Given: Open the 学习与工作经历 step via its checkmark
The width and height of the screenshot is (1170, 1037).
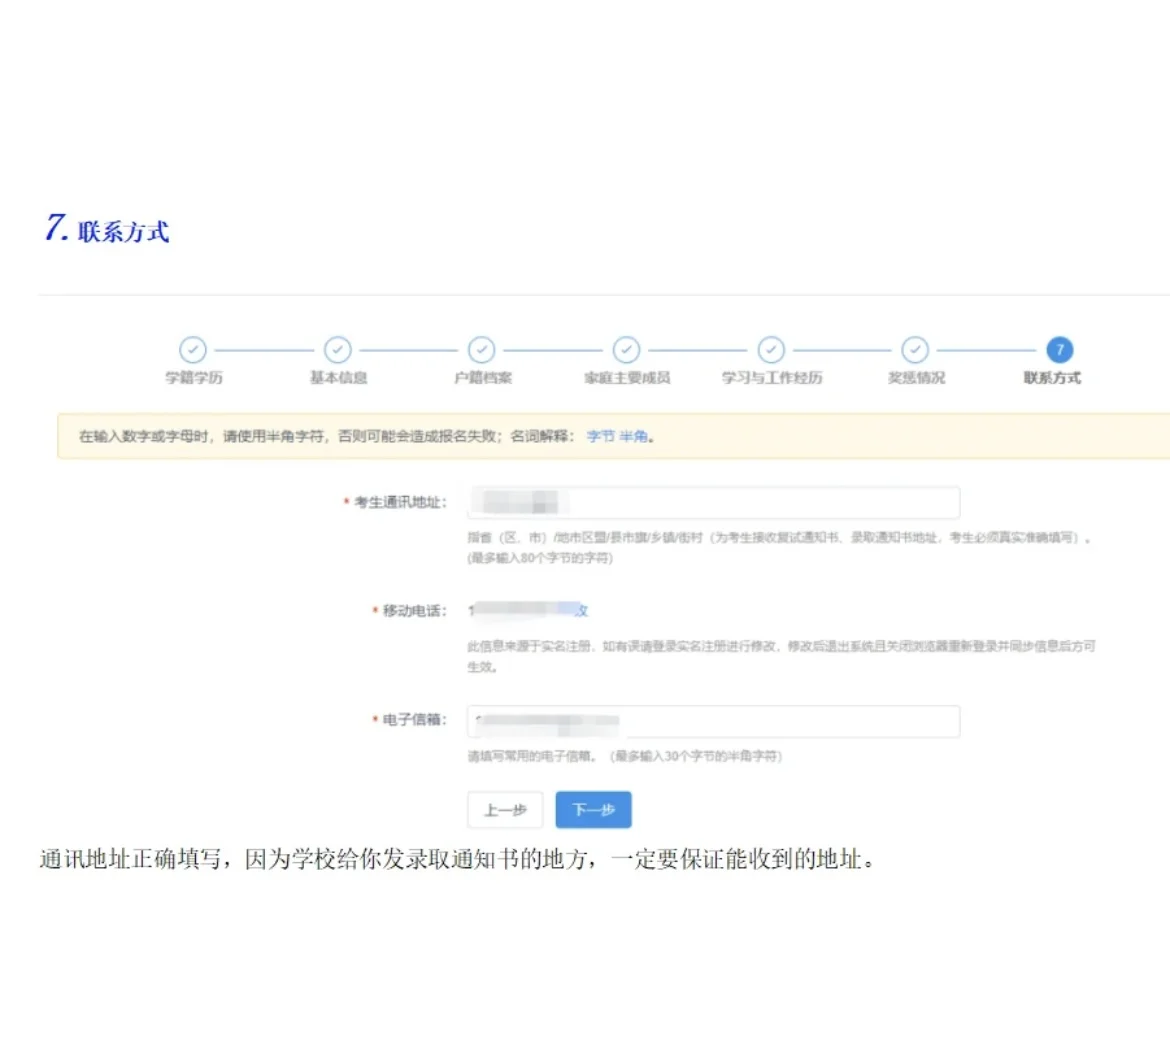Looking at the screenshot, I should 770,351.
